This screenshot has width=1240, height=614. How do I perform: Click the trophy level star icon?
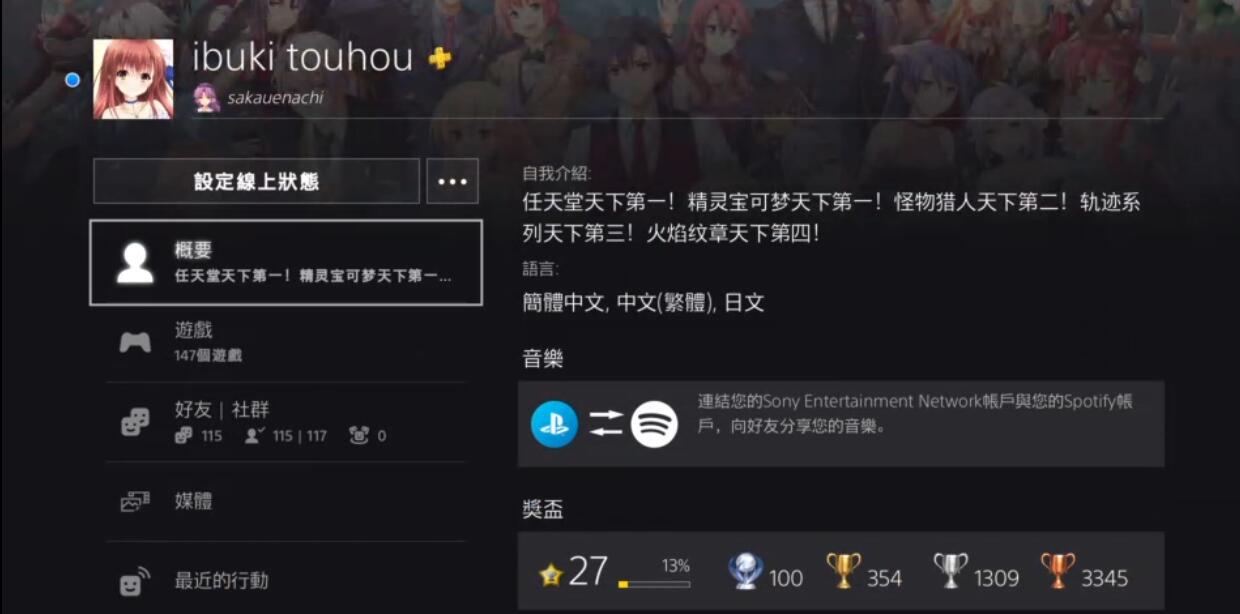click(x=551, y=575)
